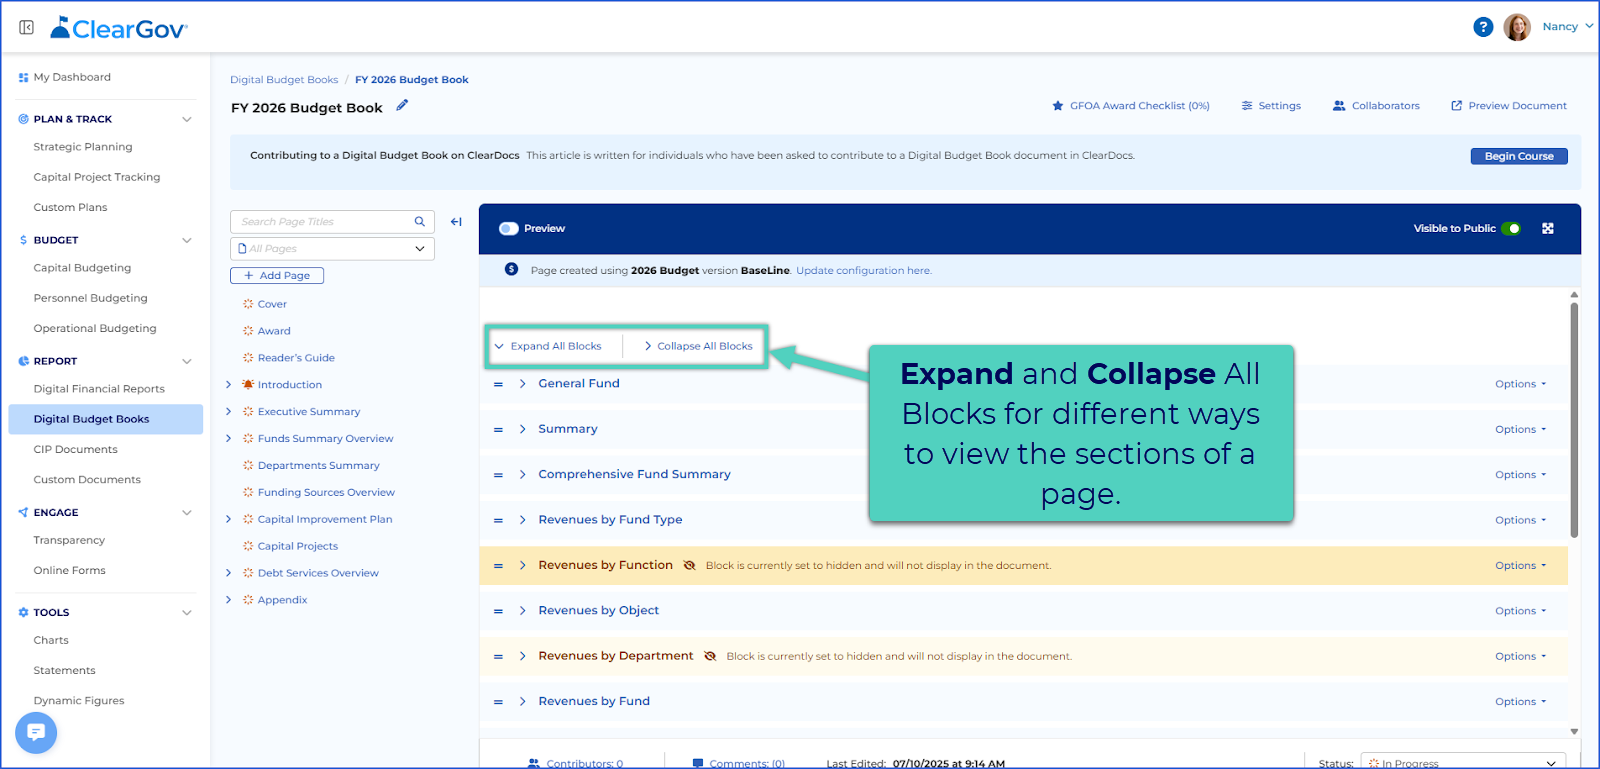Select the Funding Sources Overview page

pyautogui.click(x=326, y=493)
